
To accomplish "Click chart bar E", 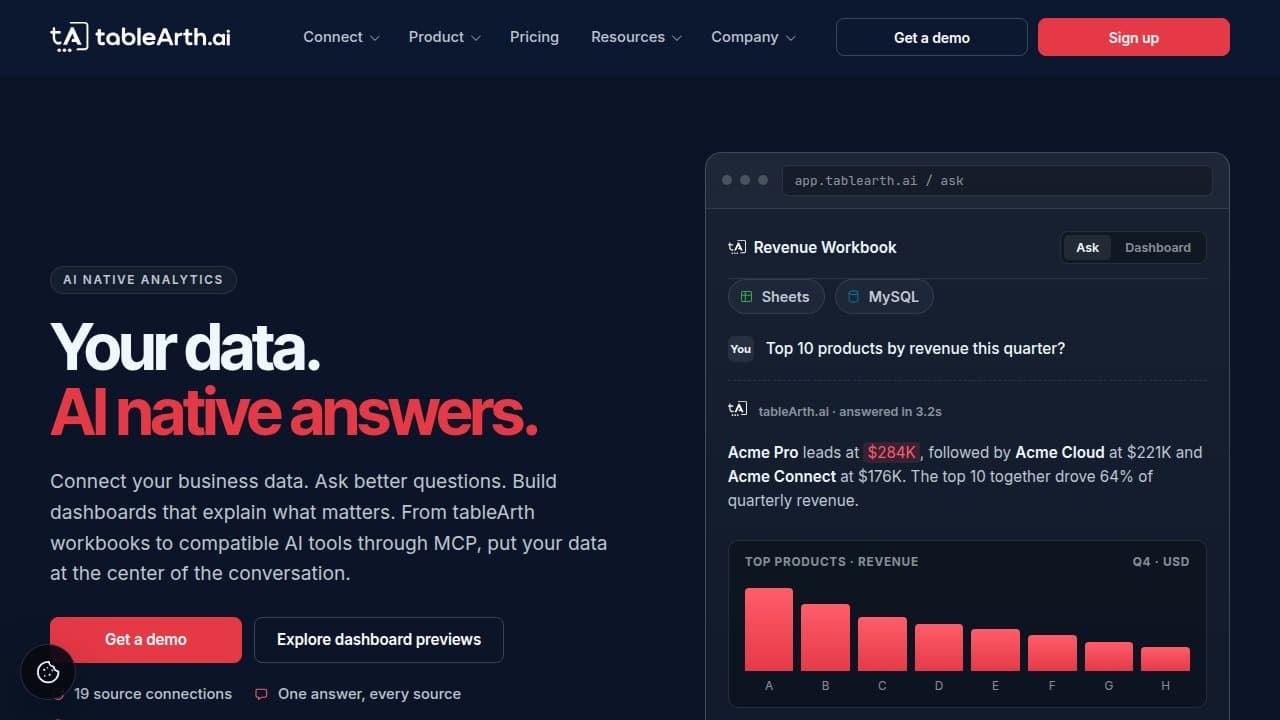I will click(995, 650).
